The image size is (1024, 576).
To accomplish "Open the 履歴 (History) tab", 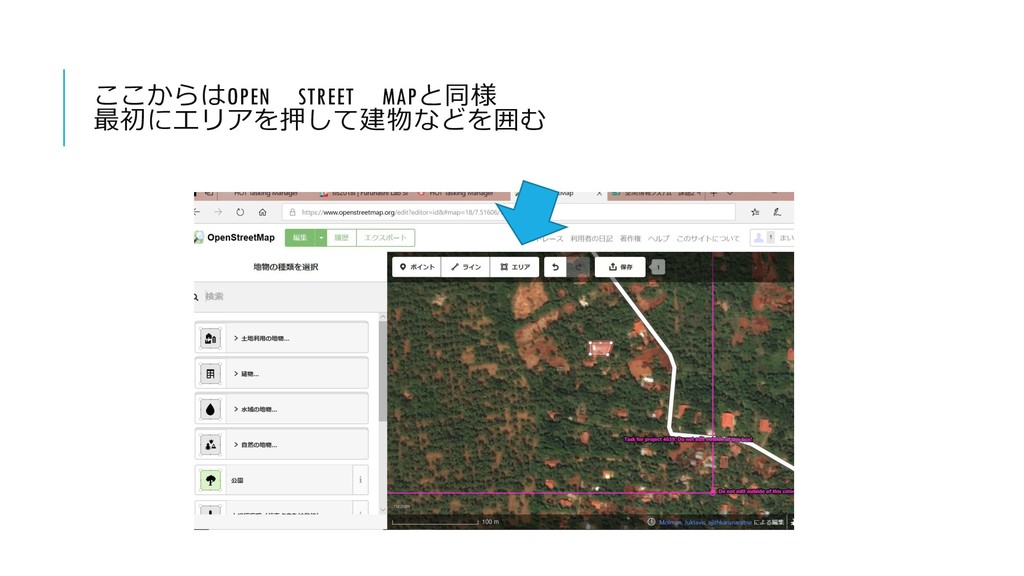I will tap(342, 238).
